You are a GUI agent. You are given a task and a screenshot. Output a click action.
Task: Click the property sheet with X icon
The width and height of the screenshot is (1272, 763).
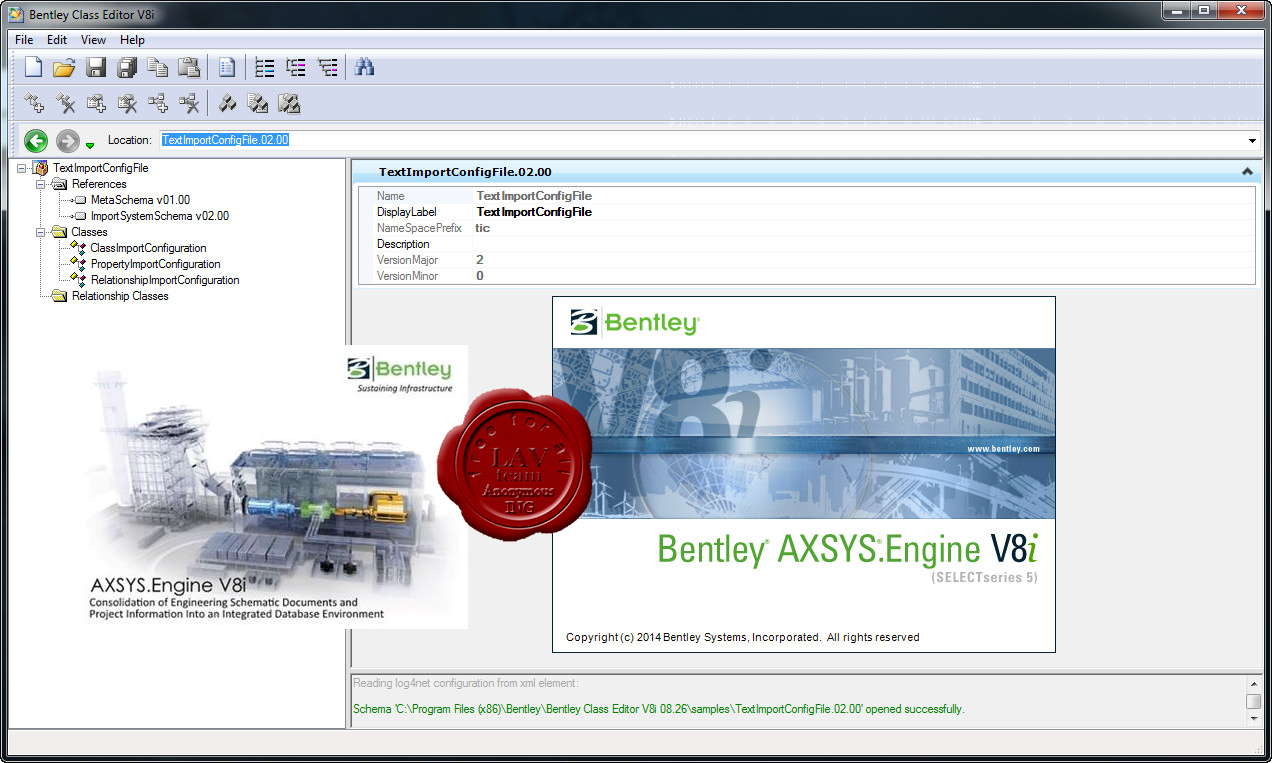pos(127,103)
